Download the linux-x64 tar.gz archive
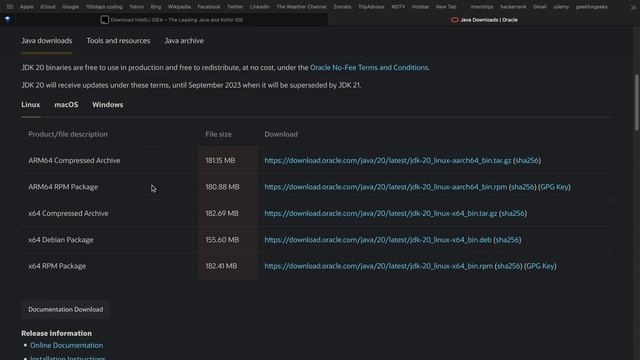 (x=381, y=213)
